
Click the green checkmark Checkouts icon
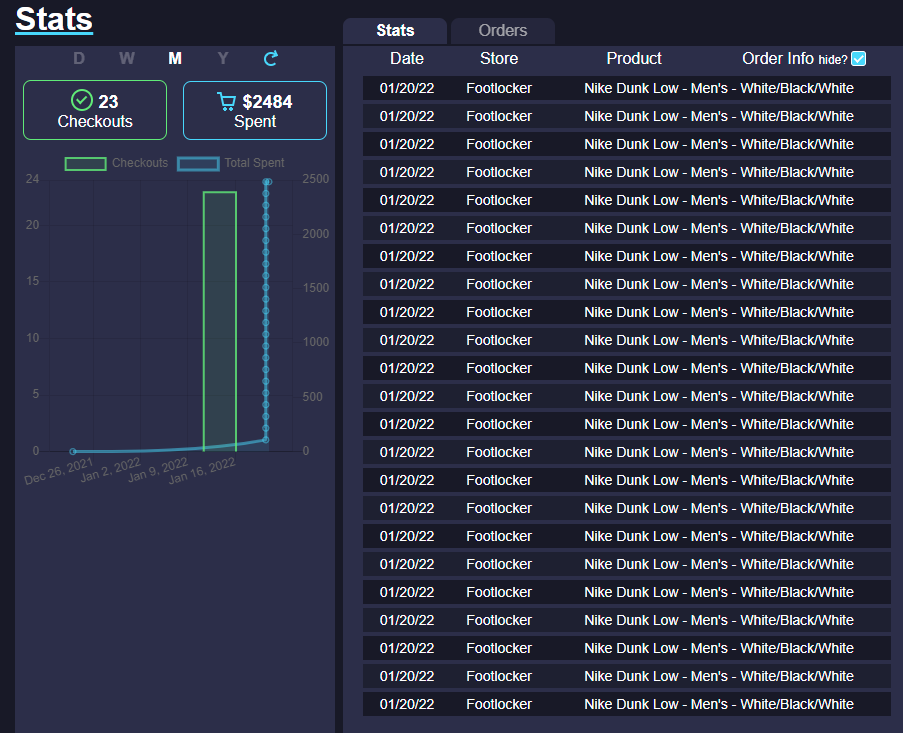click(82, 100)
